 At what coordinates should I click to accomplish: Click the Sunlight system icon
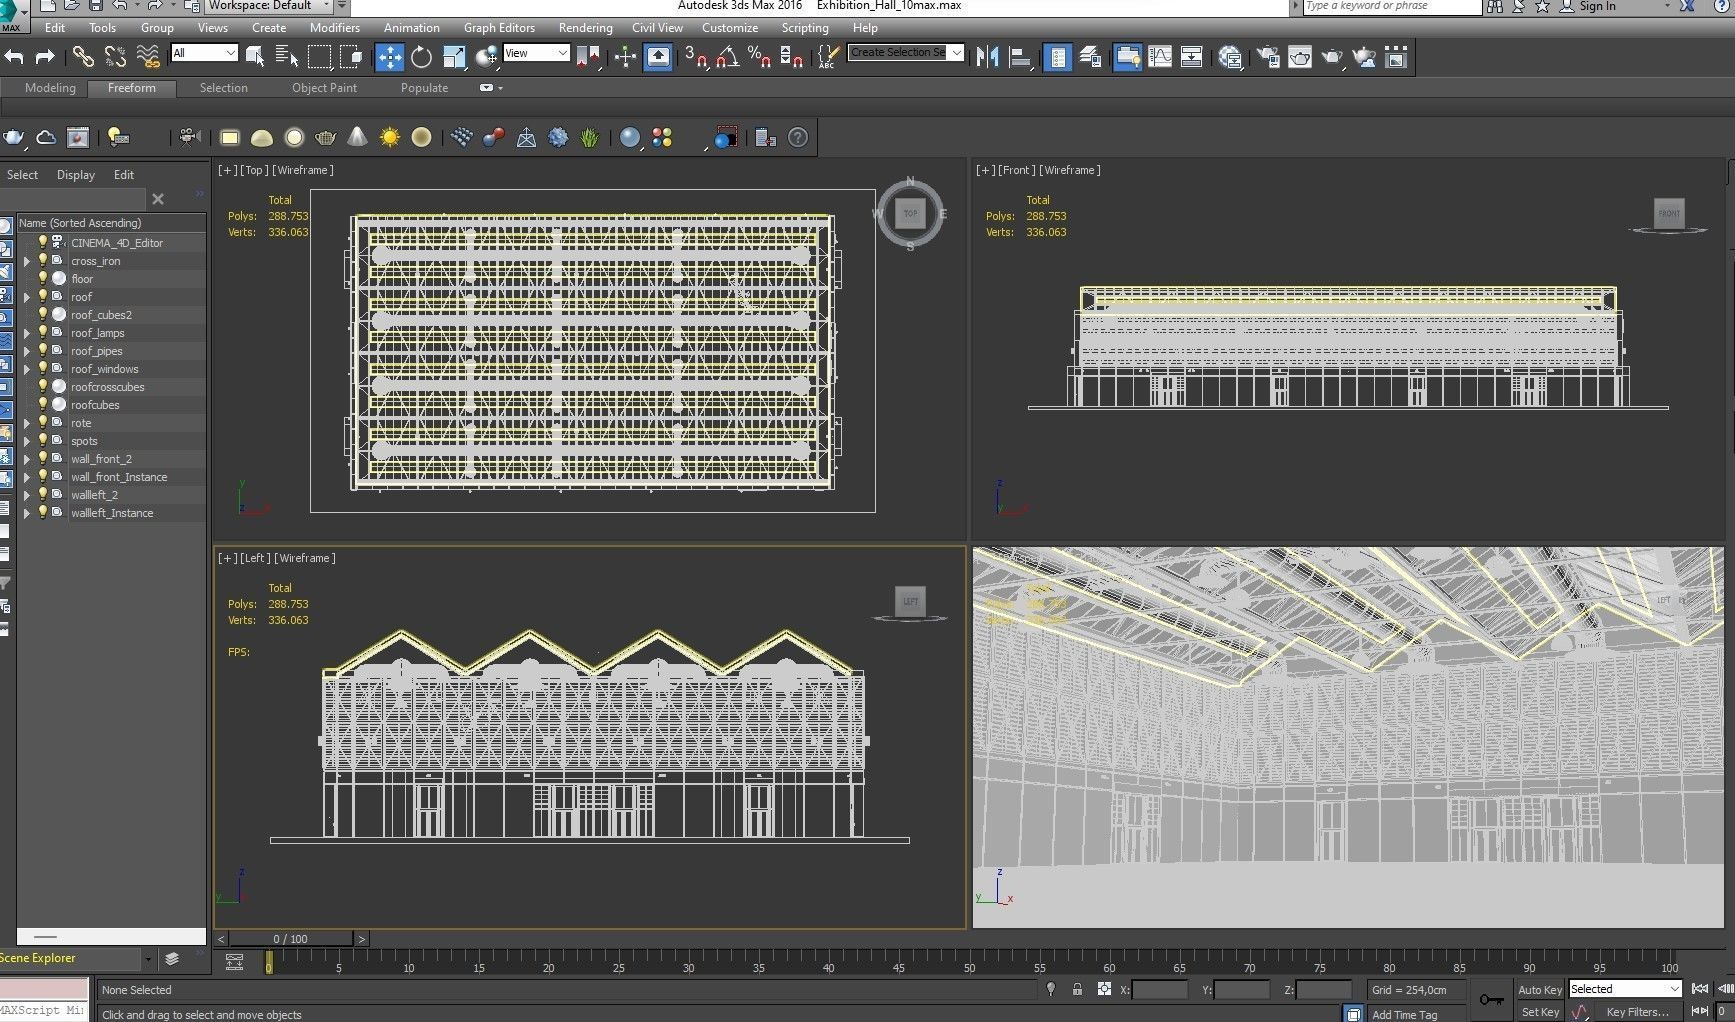click(389, 138)
